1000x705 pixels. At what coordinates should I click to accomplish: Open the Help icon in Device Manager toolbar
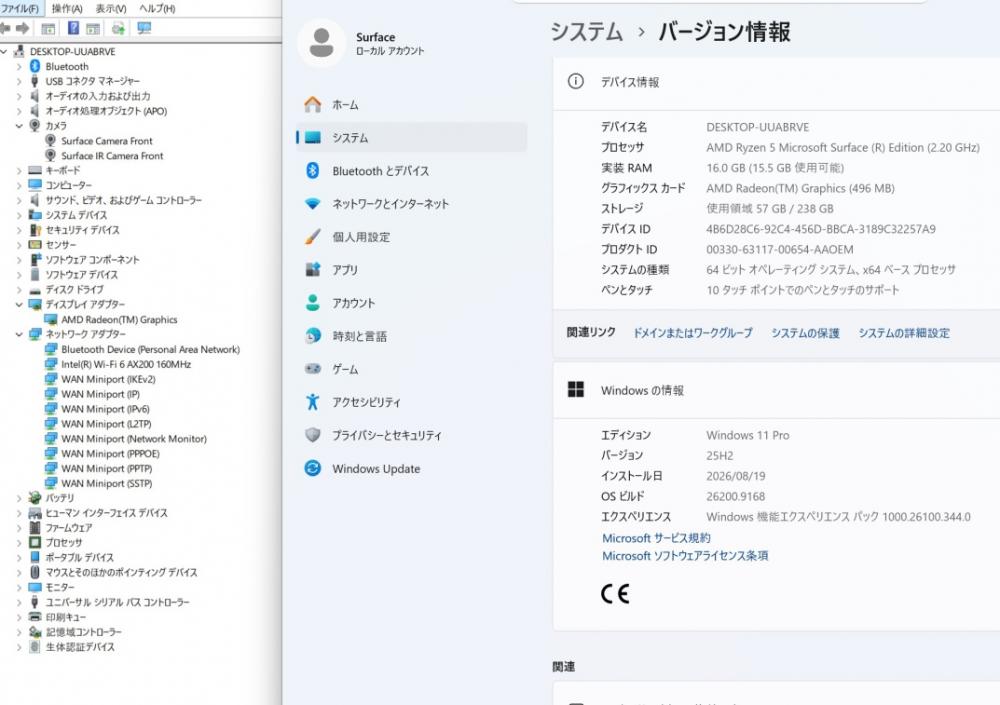[x=73, y=28]
